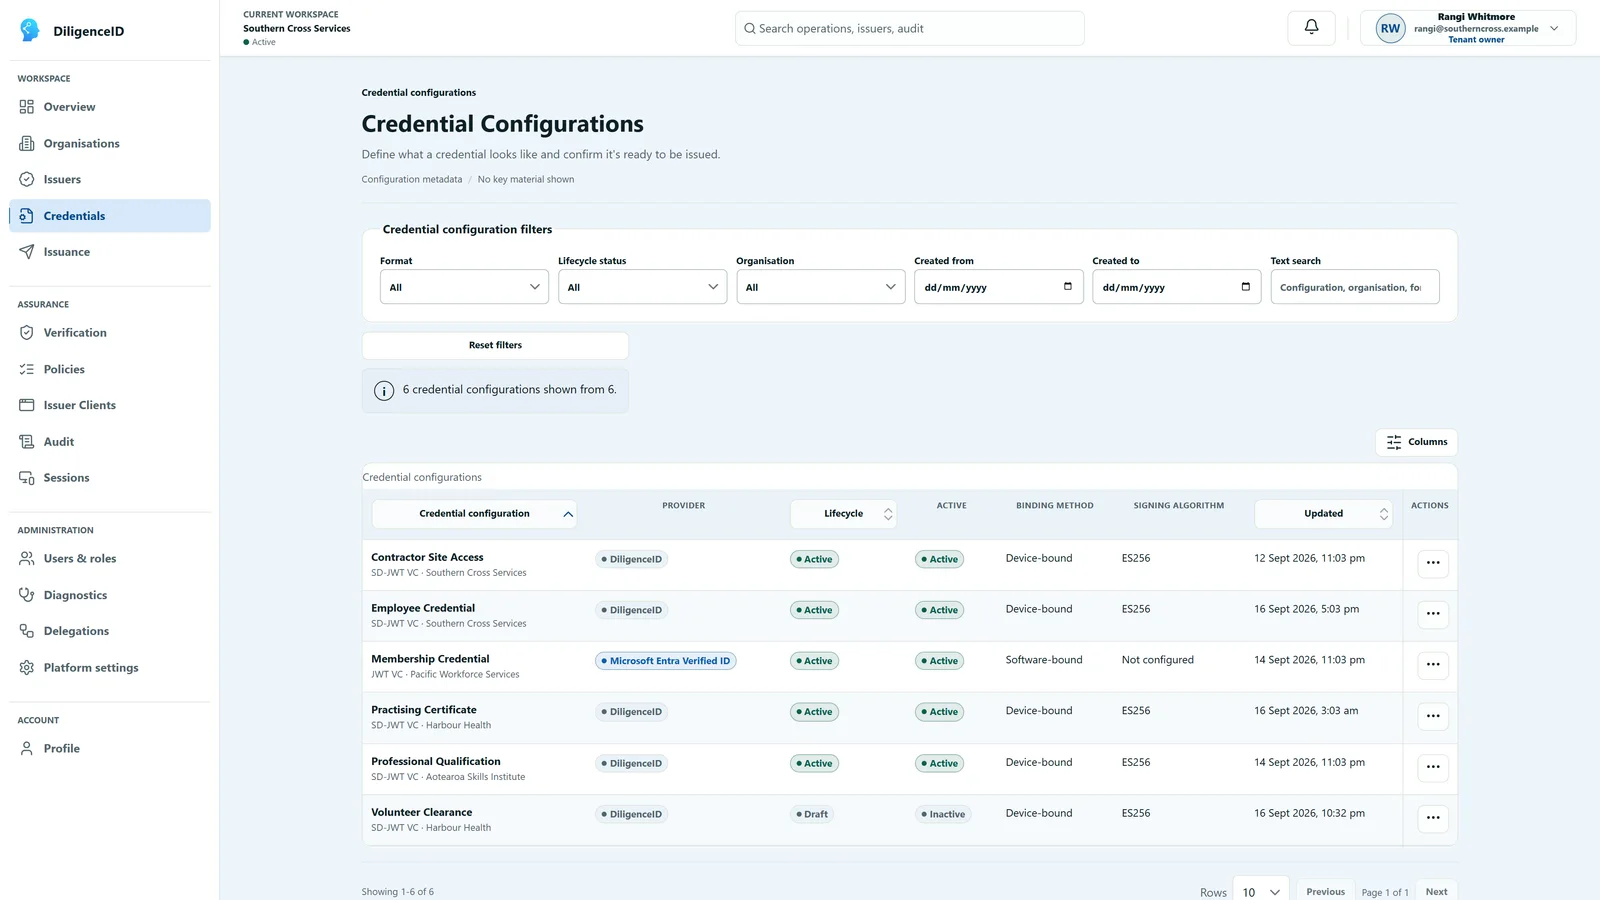Image resolution: width=1600 pixels, height=900 pixels.
Task: Go to Credentials section in sidebar
Action: pyautogui.click(x=110, y=216)
